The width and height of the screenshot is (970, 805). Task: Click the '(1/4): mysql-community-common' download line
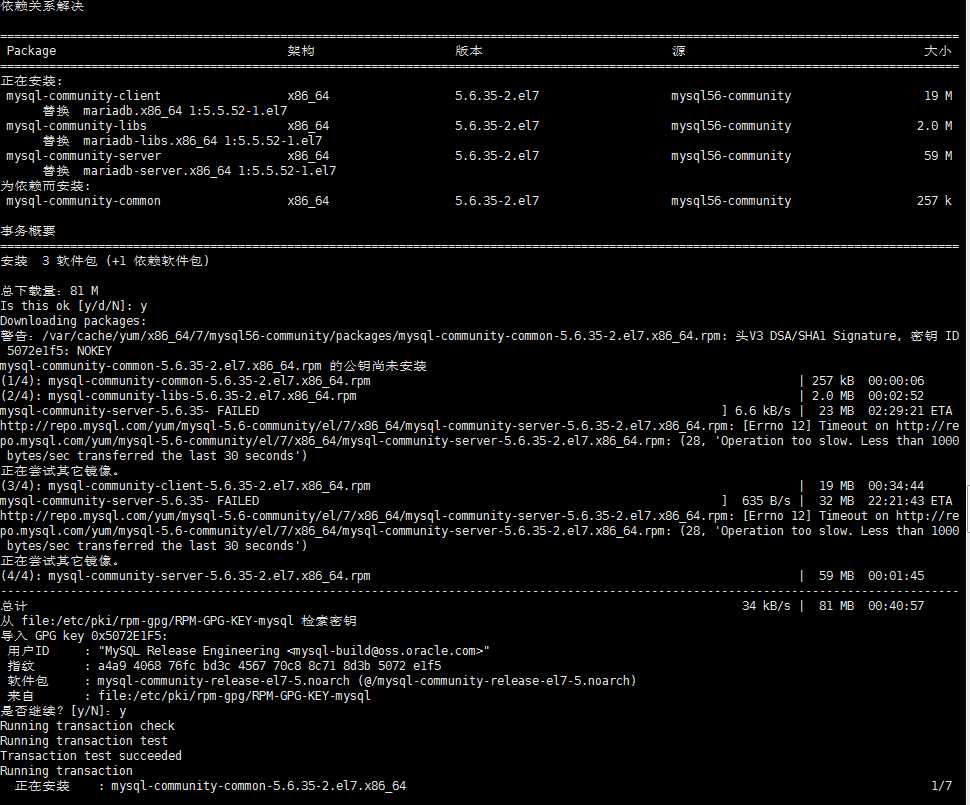186,381
